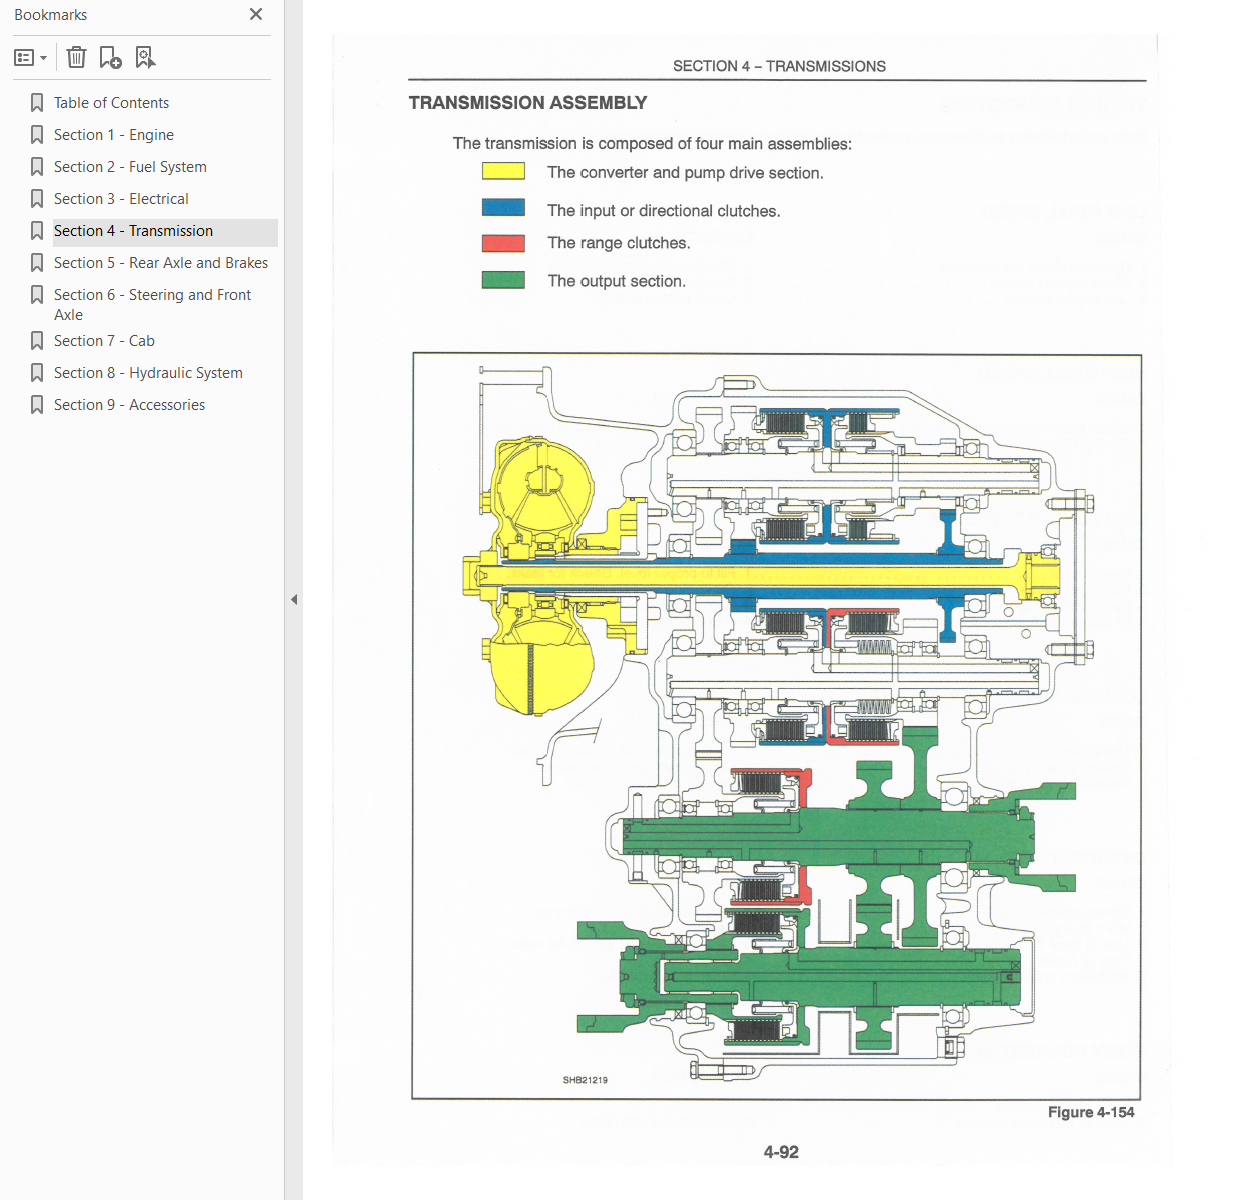Click 'The range clutches.' text
Screen dimensions: 1236x1200
pyautogui.click(x=619, y=243)
